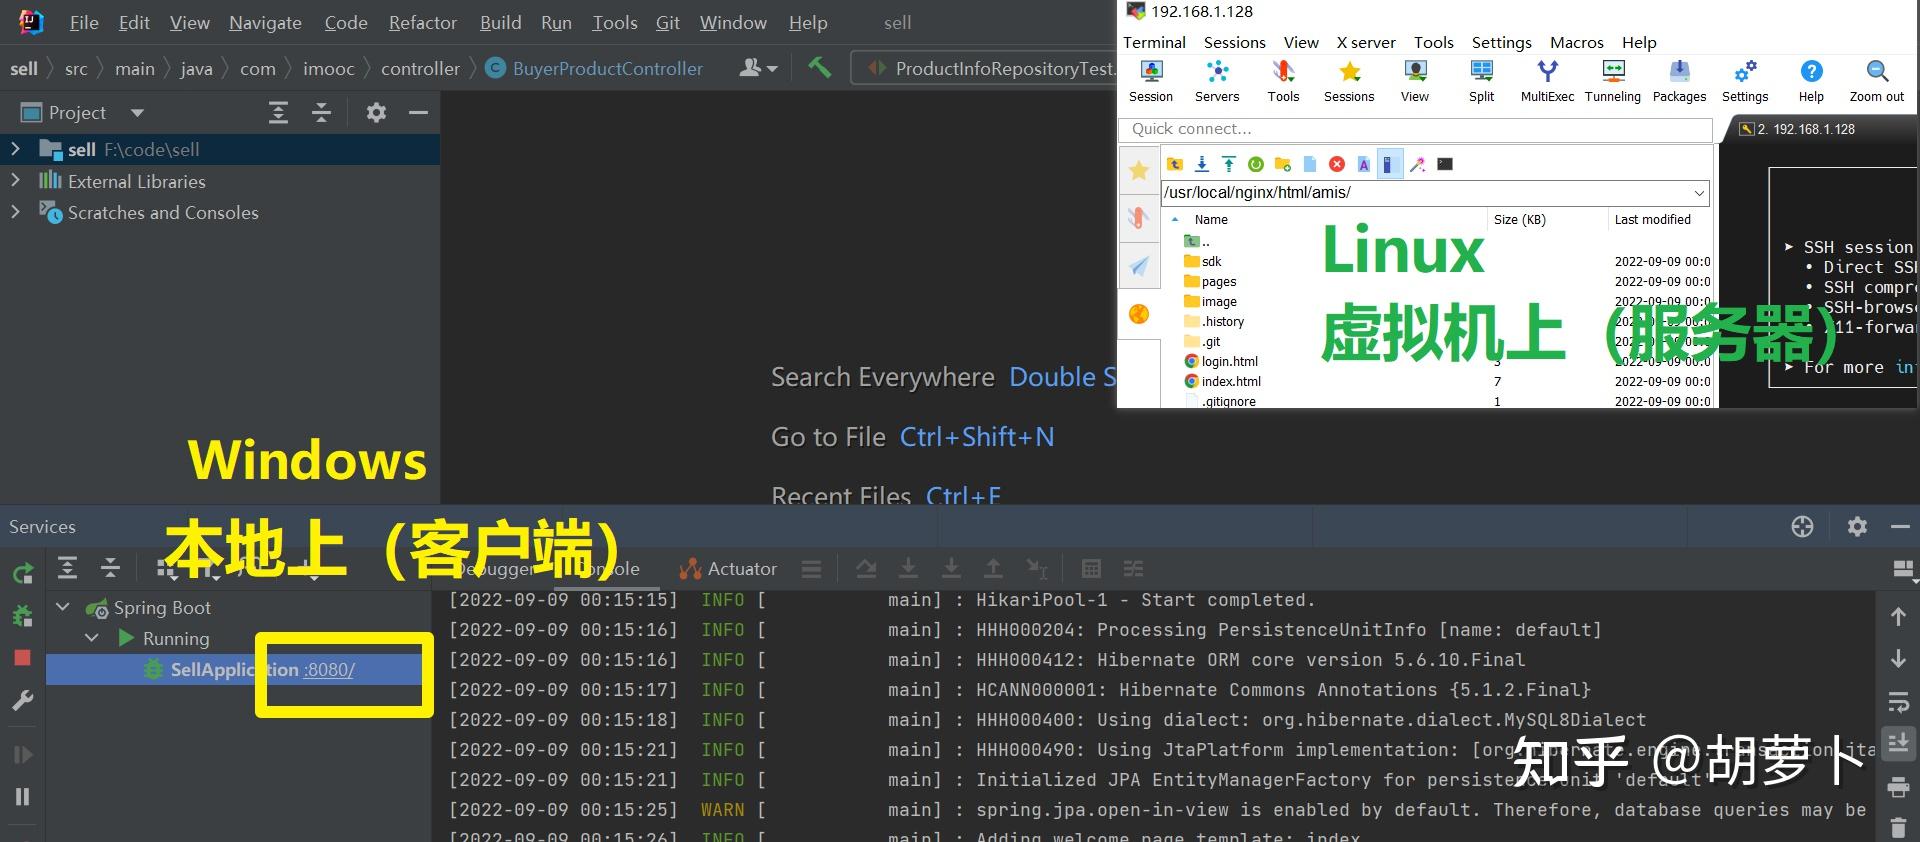Viewport: 1920px width, 842px height.
Task: Click the MobaXterm Servers icon
Action: coord(1217,81)
